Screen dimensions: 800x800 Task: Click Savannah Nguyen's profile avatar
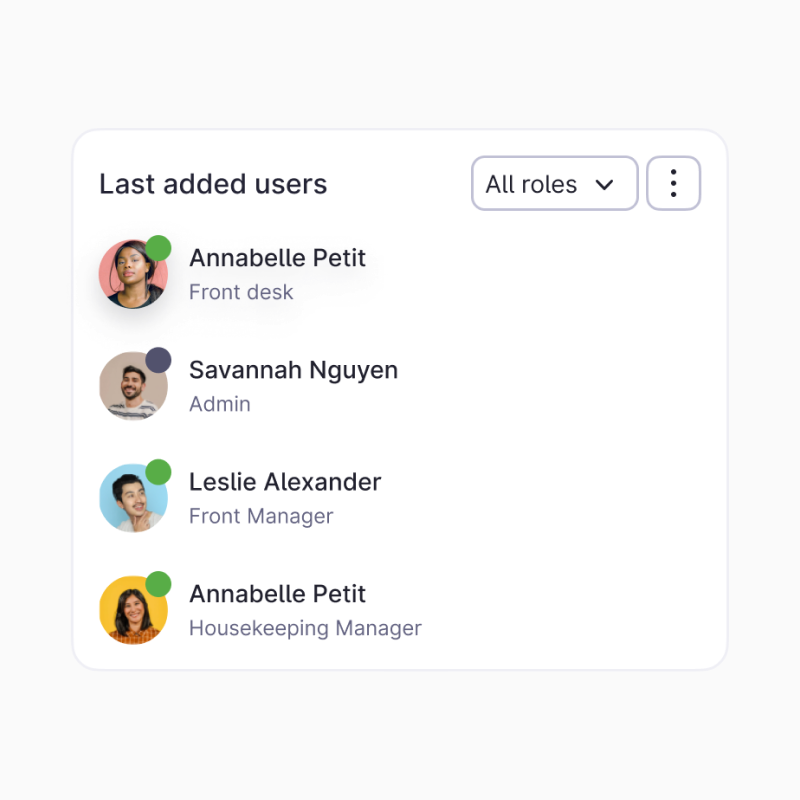133,386
